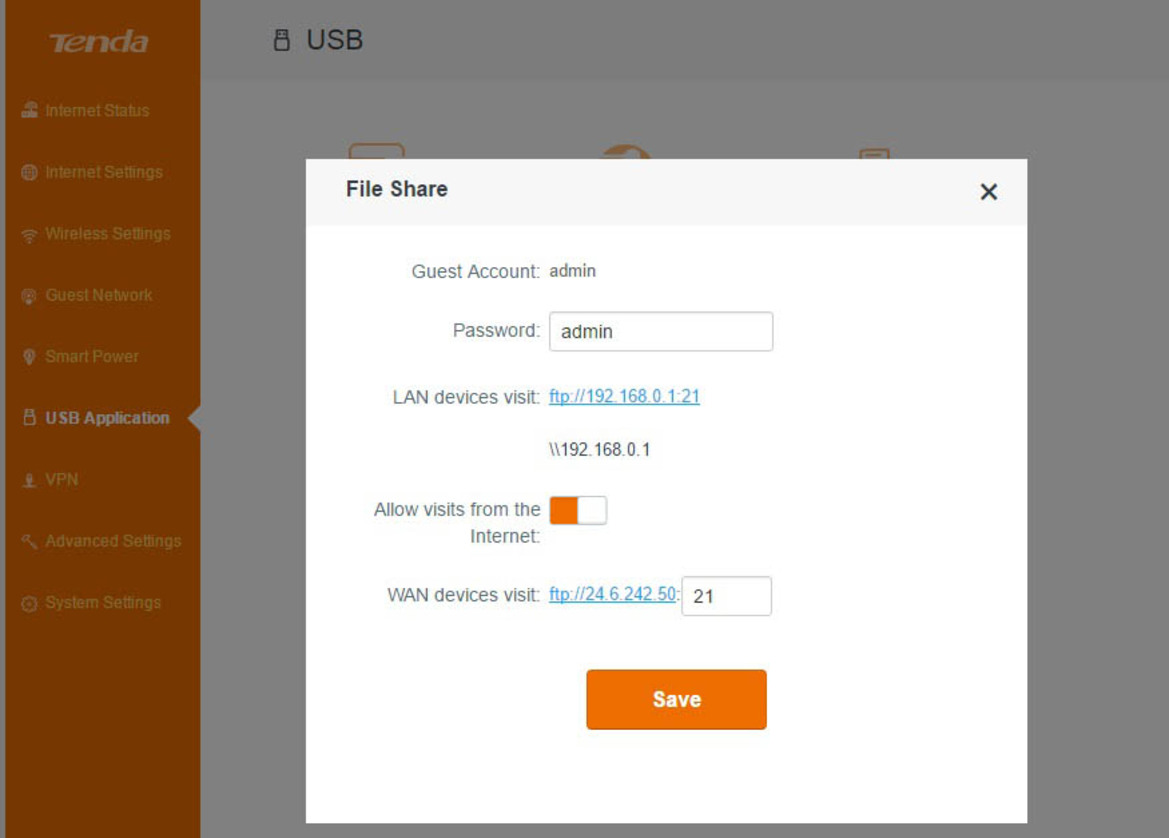The image size is (1169, 838).
Task: Open Smart Power menu item
Action: [x=92, y=356]
